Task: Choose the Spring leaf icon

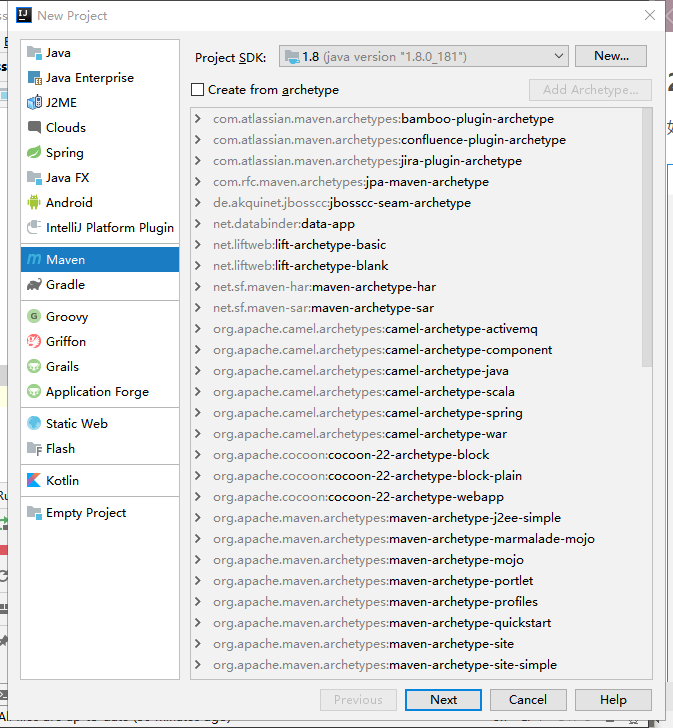Action: 34,152
